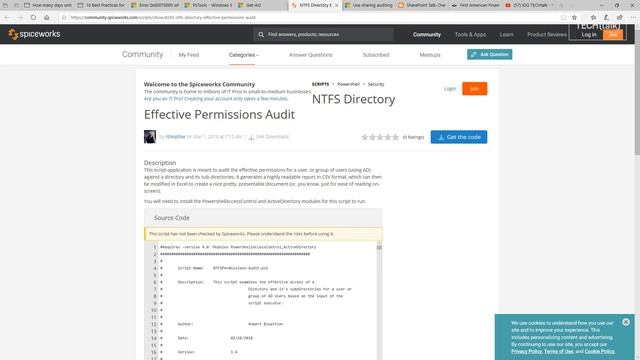640x360 pixels.
Task: Click the creating your account link
Action: pyautogui.click(x=216, y=99)
